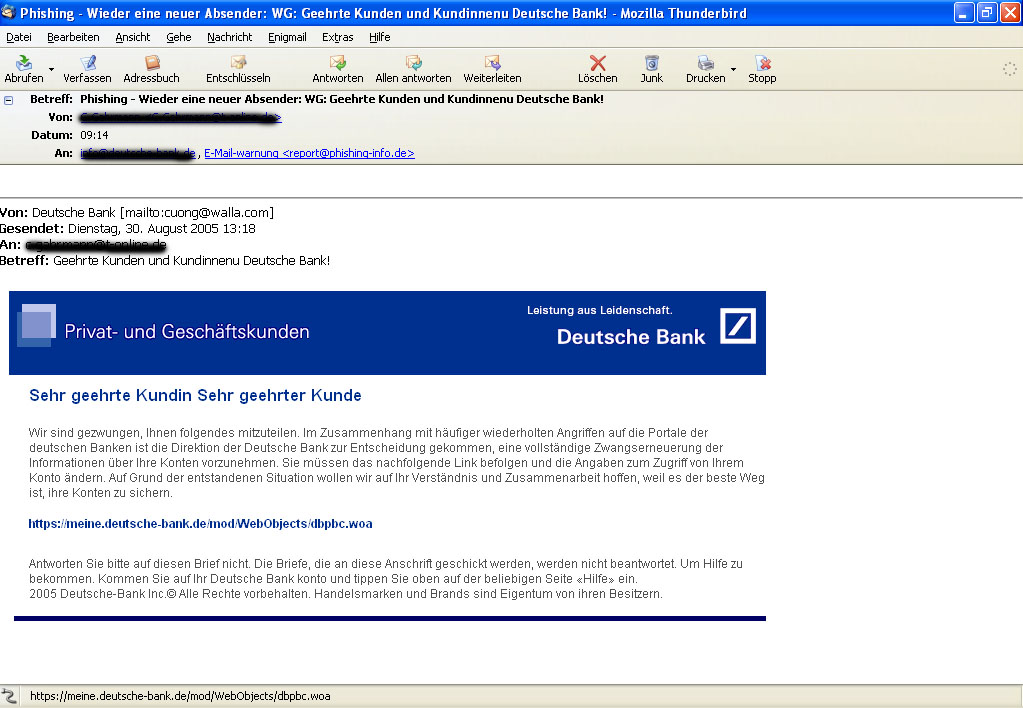Restore down the Thunderbird window
The width and height of the screenshot is (1023, 708).
pos(987,12)
